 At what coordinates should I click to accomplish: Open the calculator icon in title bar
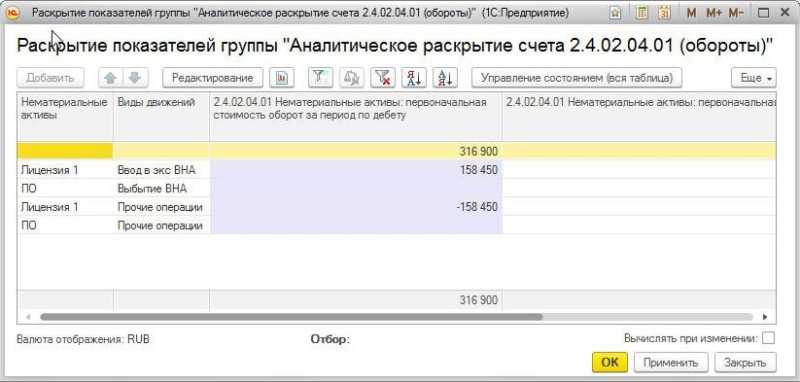coord(642,13)
